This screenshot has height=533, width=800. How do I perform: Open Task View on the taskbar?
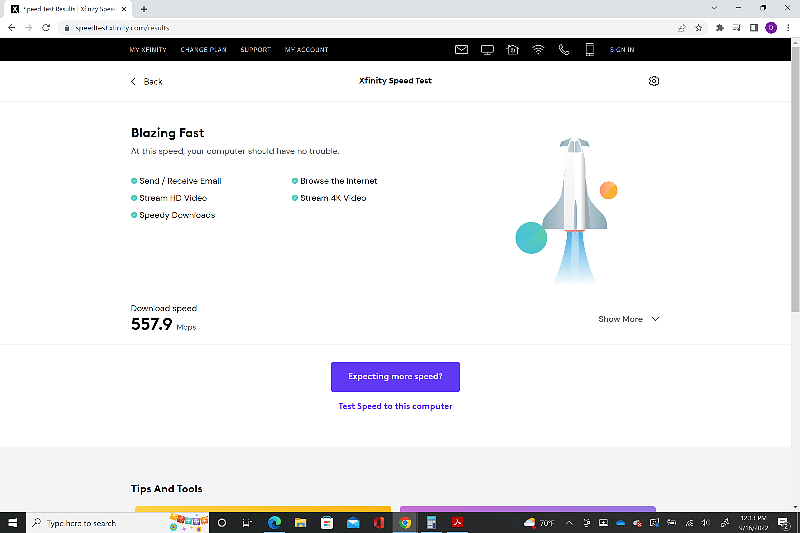(247, 523)
